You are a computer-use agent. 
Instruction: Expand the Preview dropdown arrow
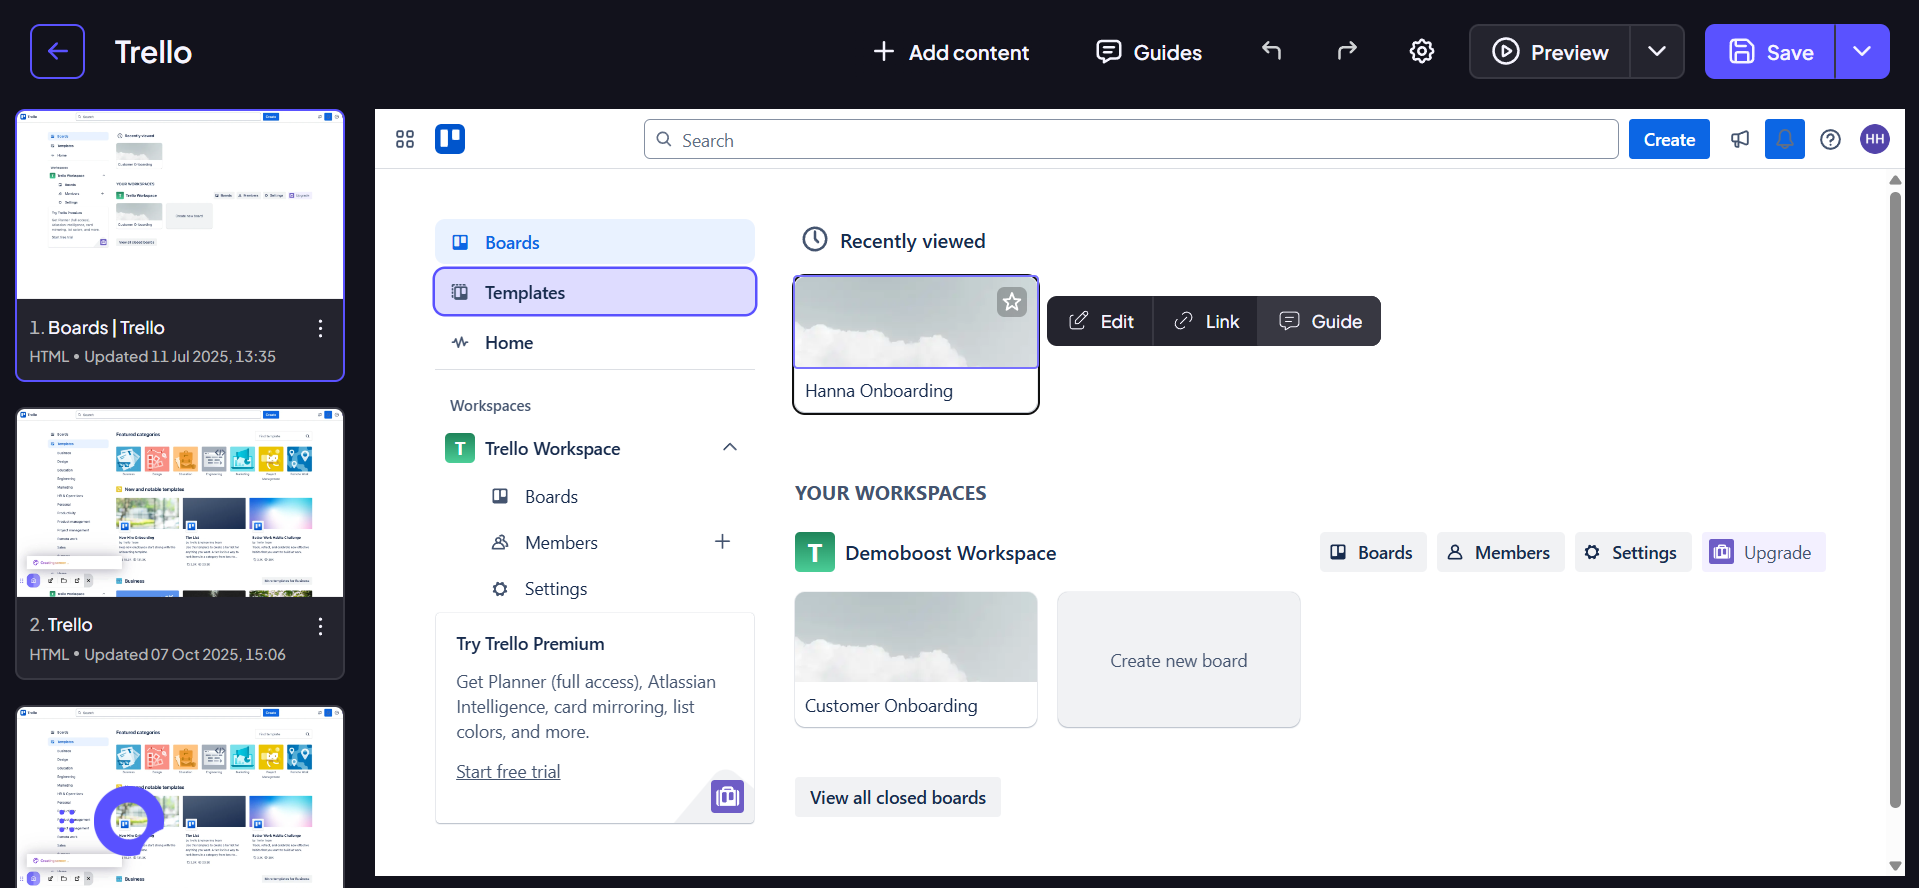(x=1657, y=52)
